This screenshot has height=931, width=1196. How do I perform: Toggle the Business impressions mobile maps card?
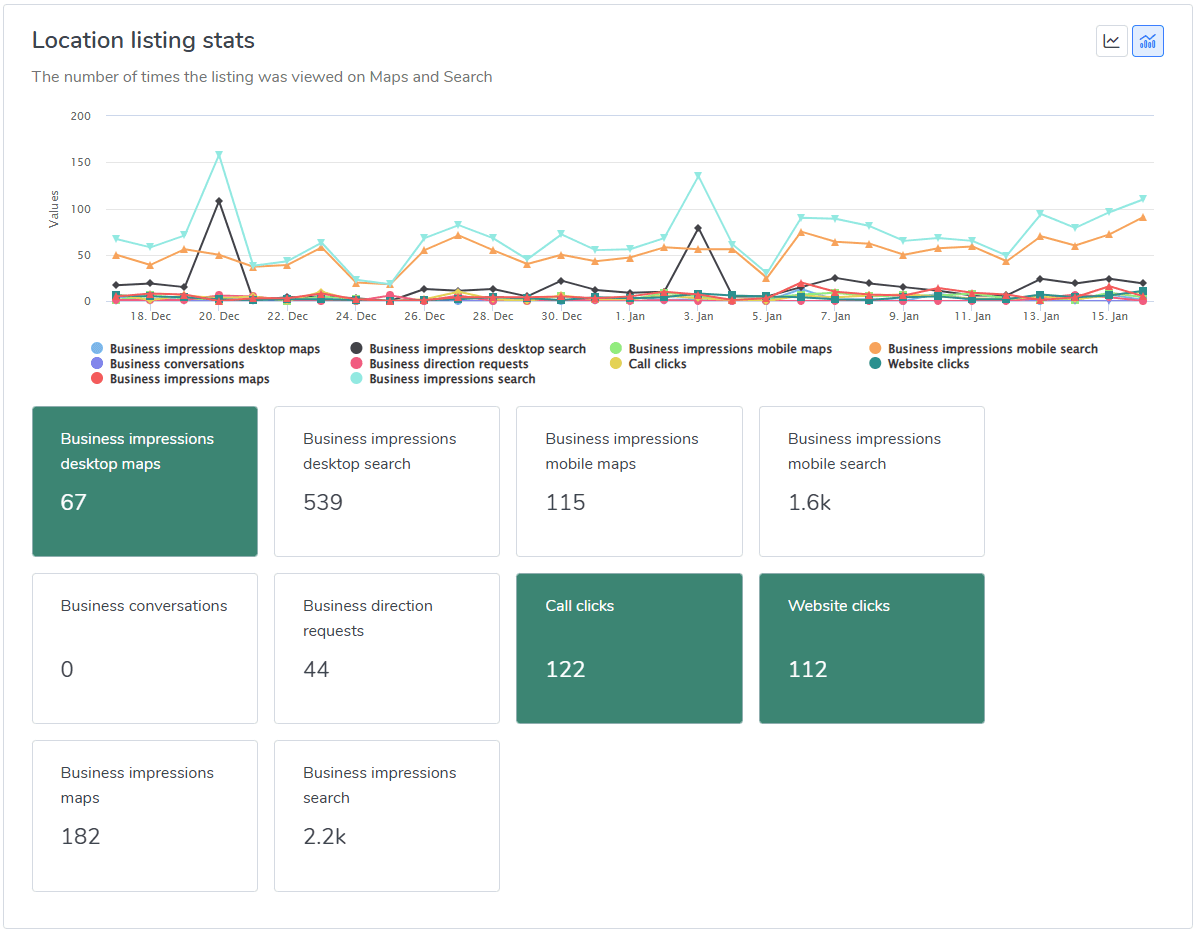(x=629, y=481)
